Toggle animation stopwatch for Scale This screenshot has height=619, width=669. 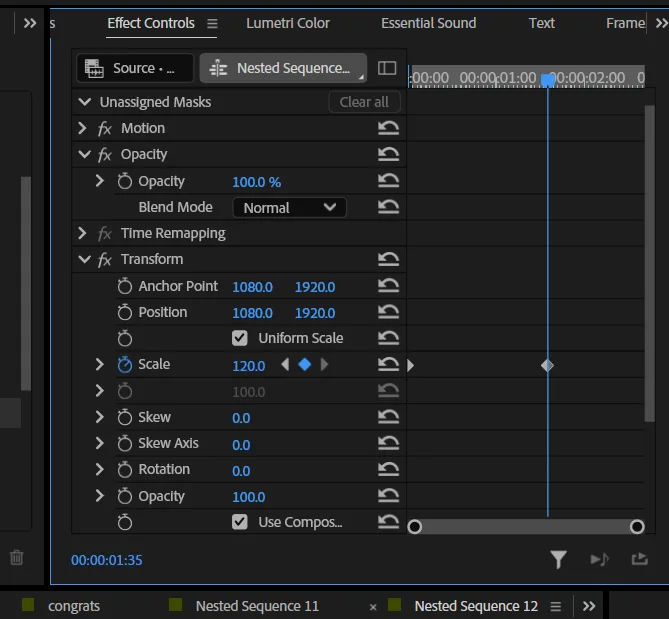125,365
